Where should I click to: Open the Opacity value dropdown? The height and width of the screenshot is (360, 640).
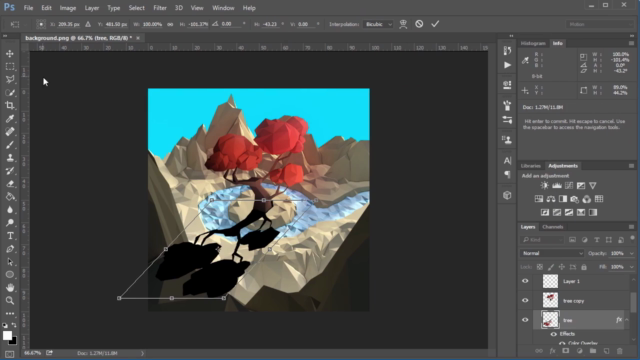(x=631, y=253)
